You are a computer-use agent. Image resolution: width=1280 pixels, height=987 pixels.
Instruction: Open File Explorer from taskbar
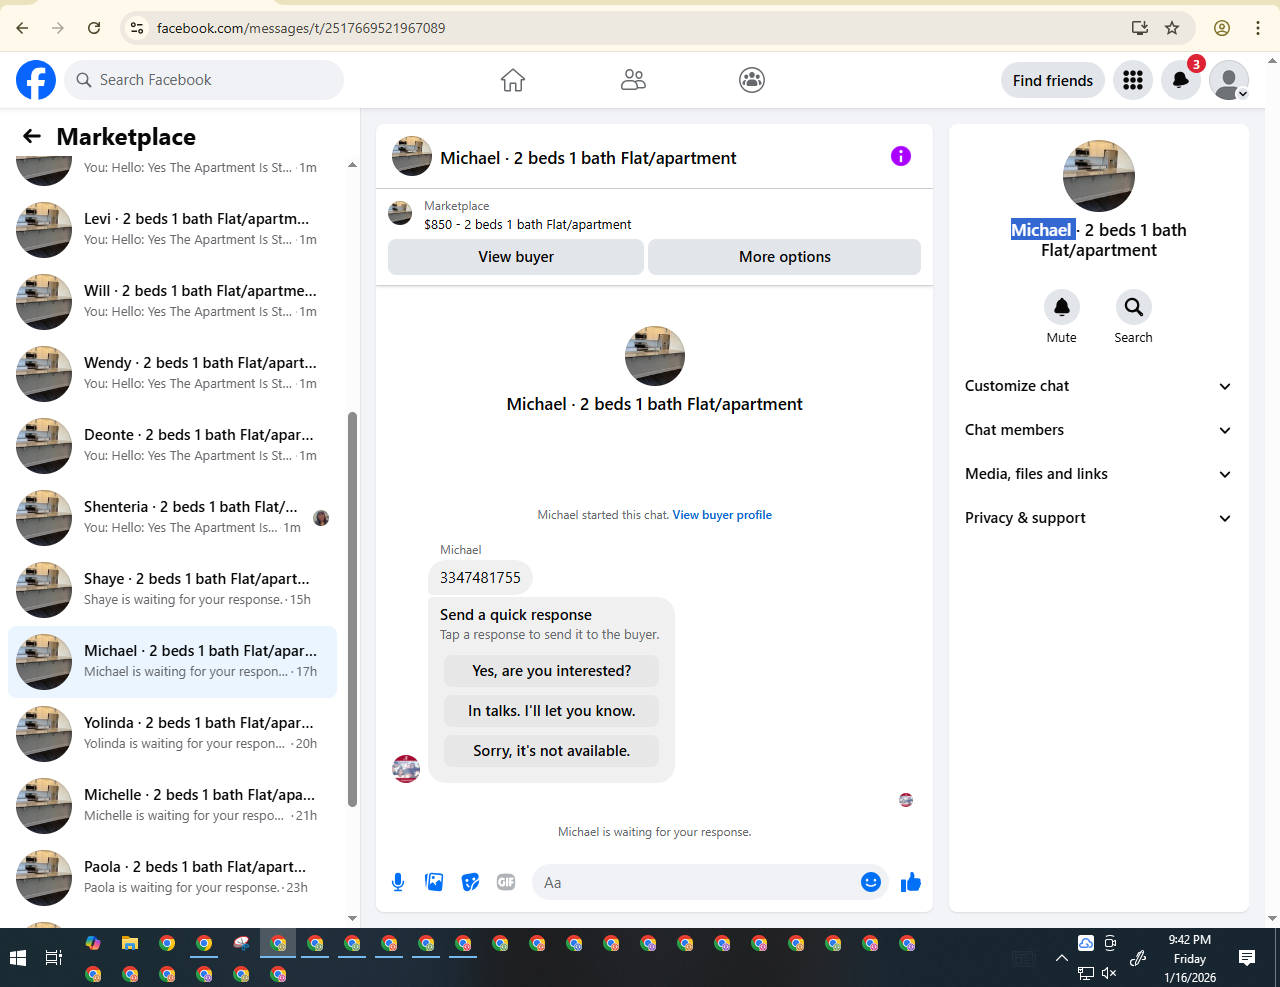(x=130, y=943)
